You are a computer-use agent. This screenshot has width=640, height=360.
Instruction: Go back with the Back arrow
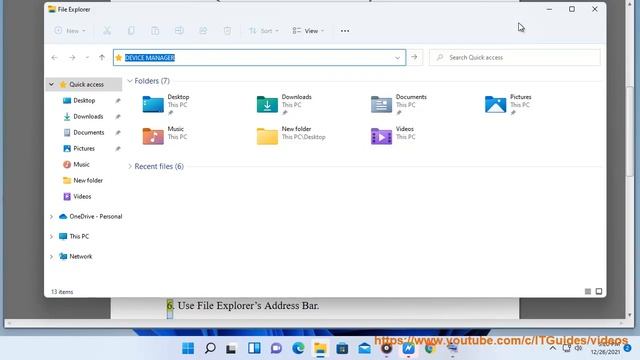pos(54,58)
